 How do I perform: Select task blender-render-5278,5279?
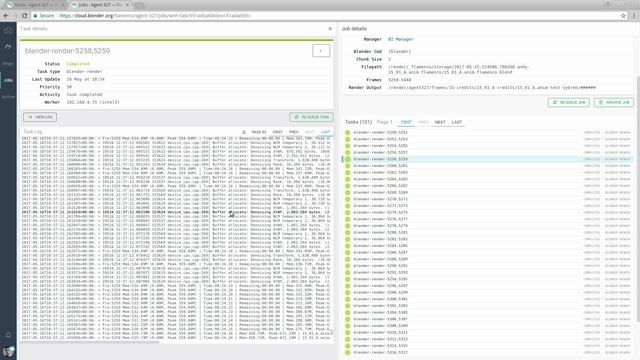tap(488, 226)
